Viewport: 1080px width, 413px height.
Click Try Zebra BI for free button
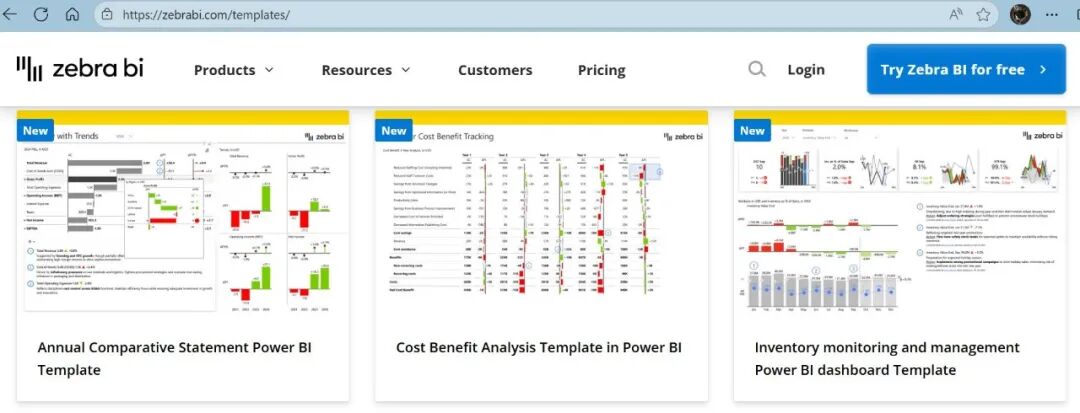(966, 69)
